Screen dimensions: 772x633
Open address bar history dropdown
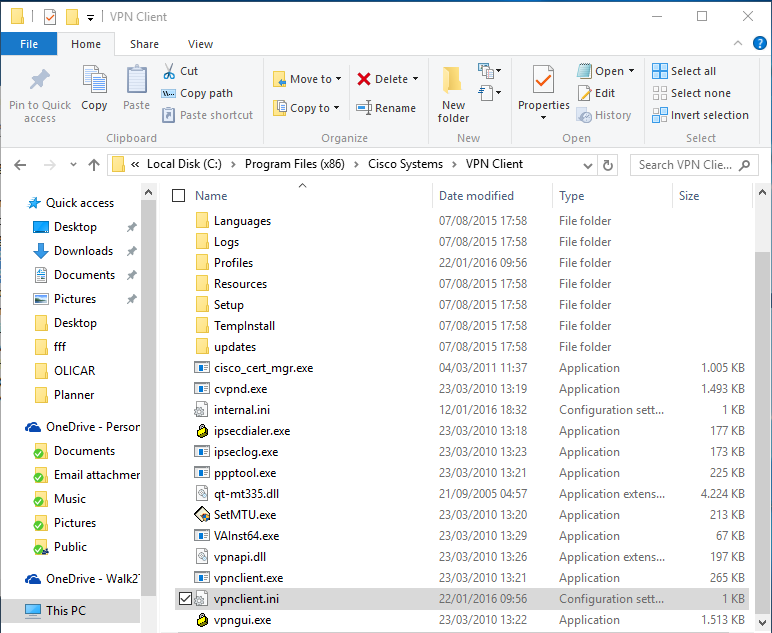click(x=587, y=165)
